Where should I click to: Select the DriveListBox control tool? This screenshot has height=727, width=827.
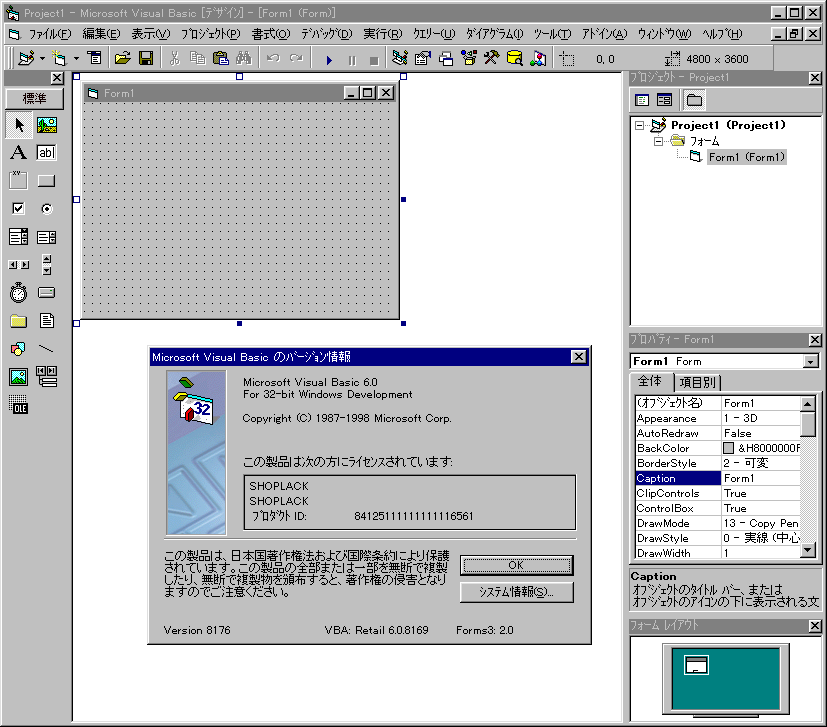[x=46, y=293]
